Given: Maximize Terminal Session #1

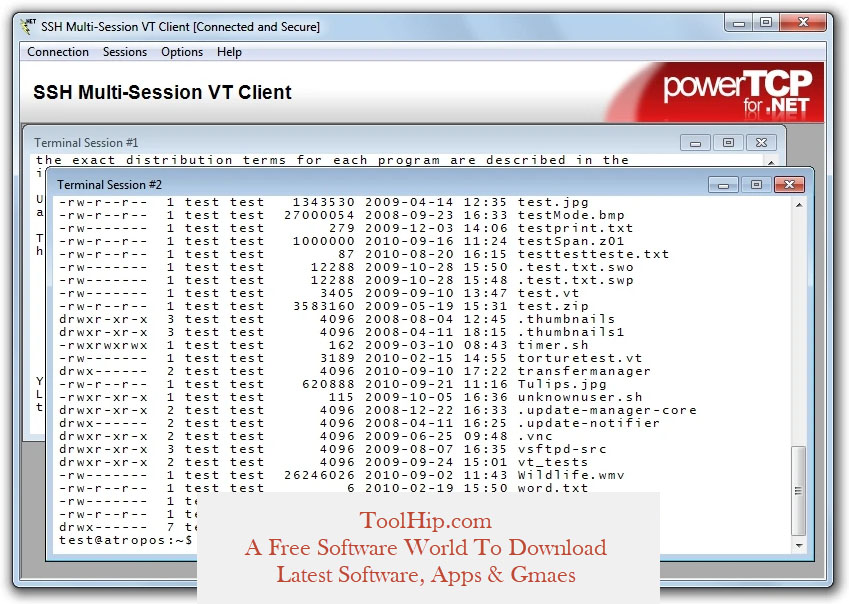Looking at the screenshot, I should coord(728,143).
